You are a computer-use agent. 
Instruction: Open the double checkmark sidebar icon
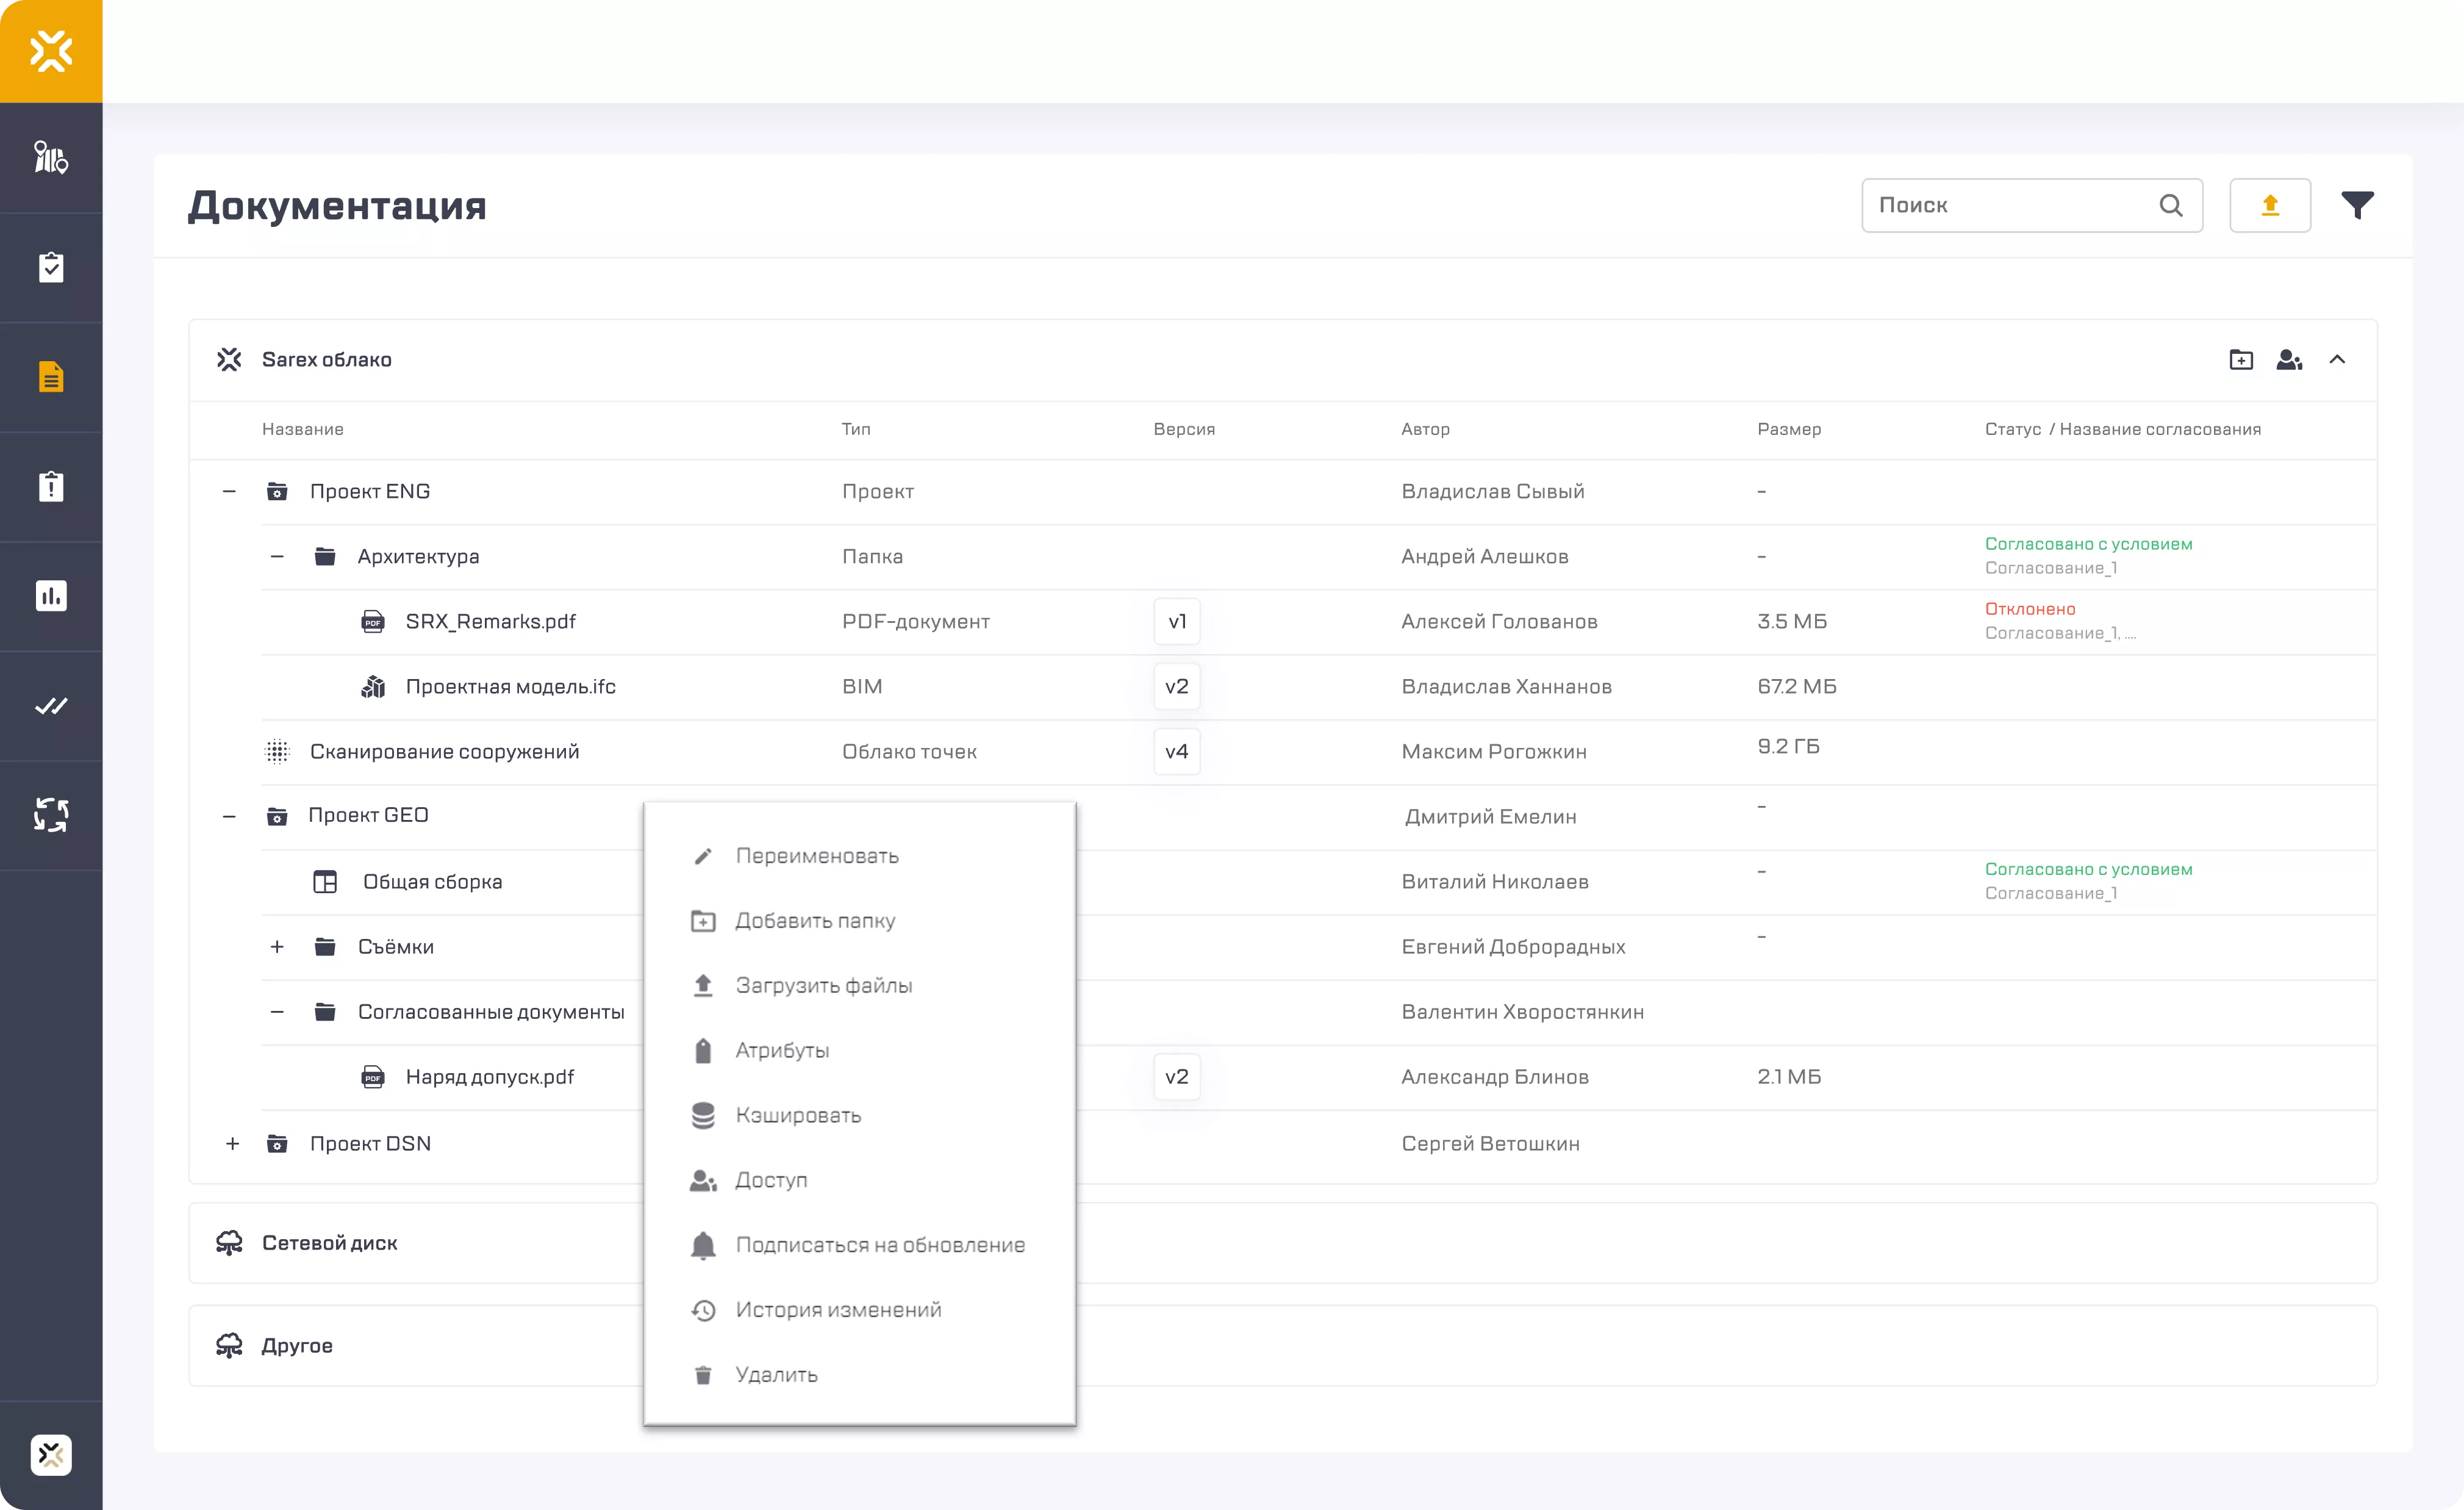click(x=51, y=706)
